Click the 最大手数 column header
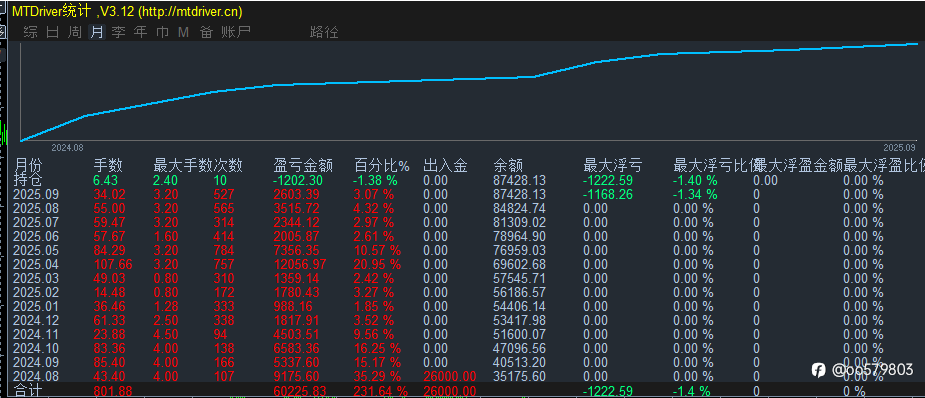The height and width of the screenshot is (398, 925). pos(183,166)
